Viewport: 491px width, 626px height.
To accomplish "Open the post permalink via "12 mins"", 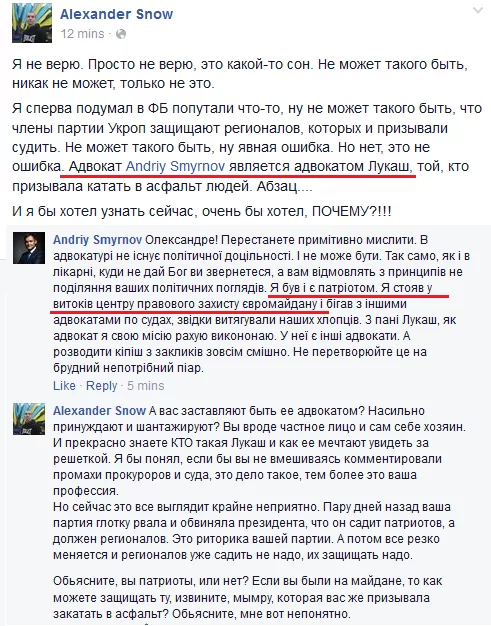I will [x=82, y=34].
